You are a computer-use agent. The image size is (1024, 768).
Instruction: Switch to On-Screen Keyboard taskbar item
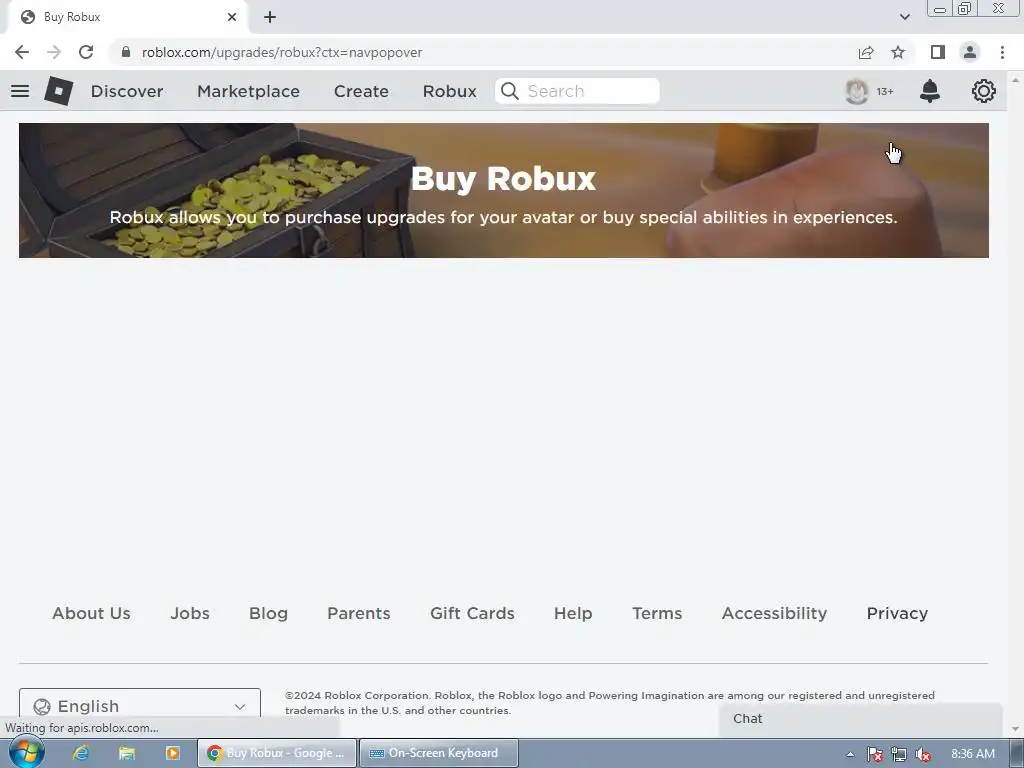(439, 753)
